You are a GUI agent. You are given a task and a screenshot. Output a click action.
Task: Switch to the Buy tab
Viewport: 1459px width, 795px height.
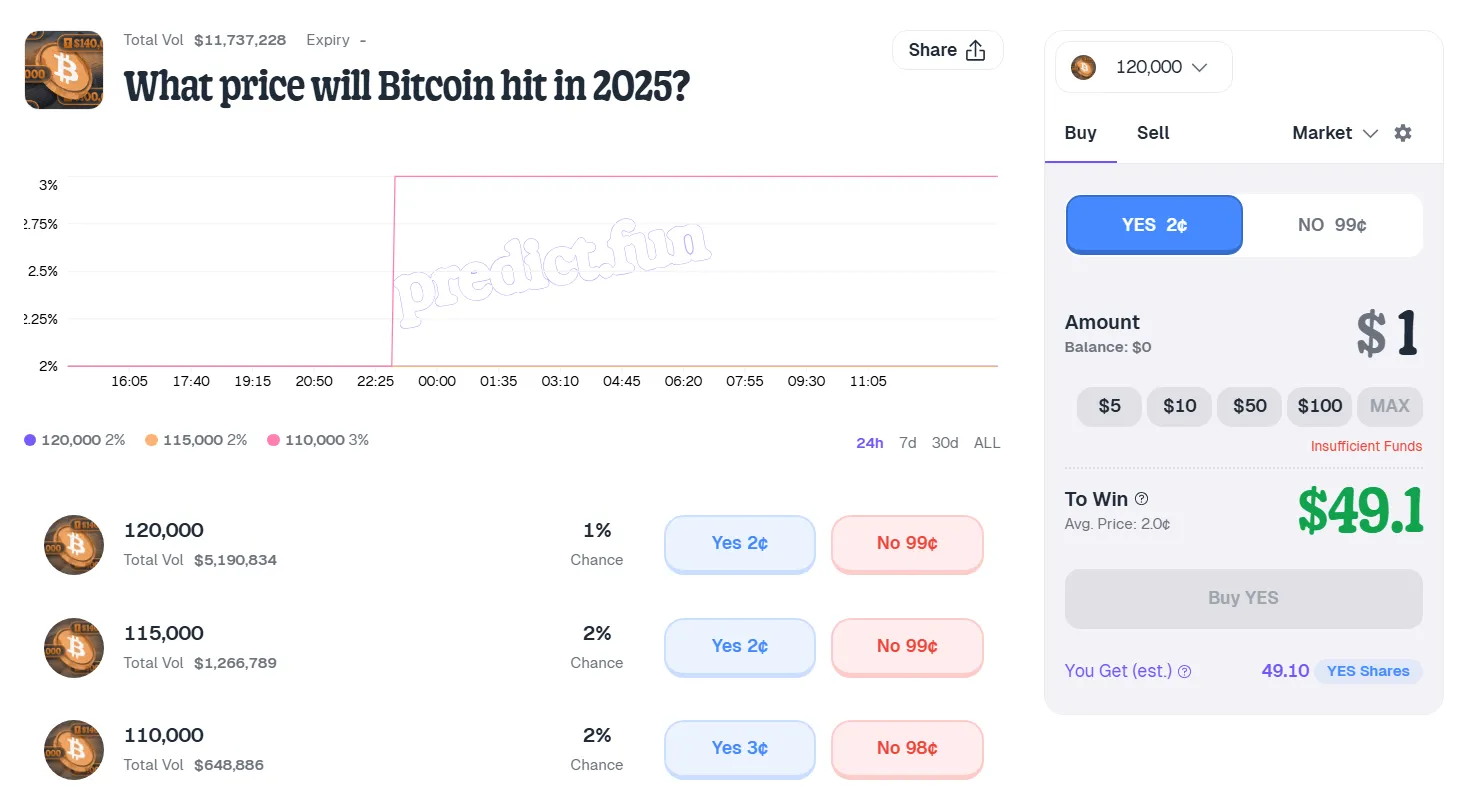[1080, 133]
